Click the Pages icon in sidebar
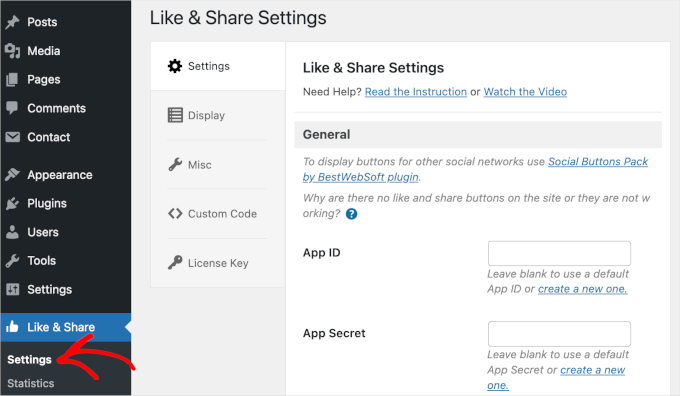Viewport: 680px width, 396px height. tap(13, 79)
